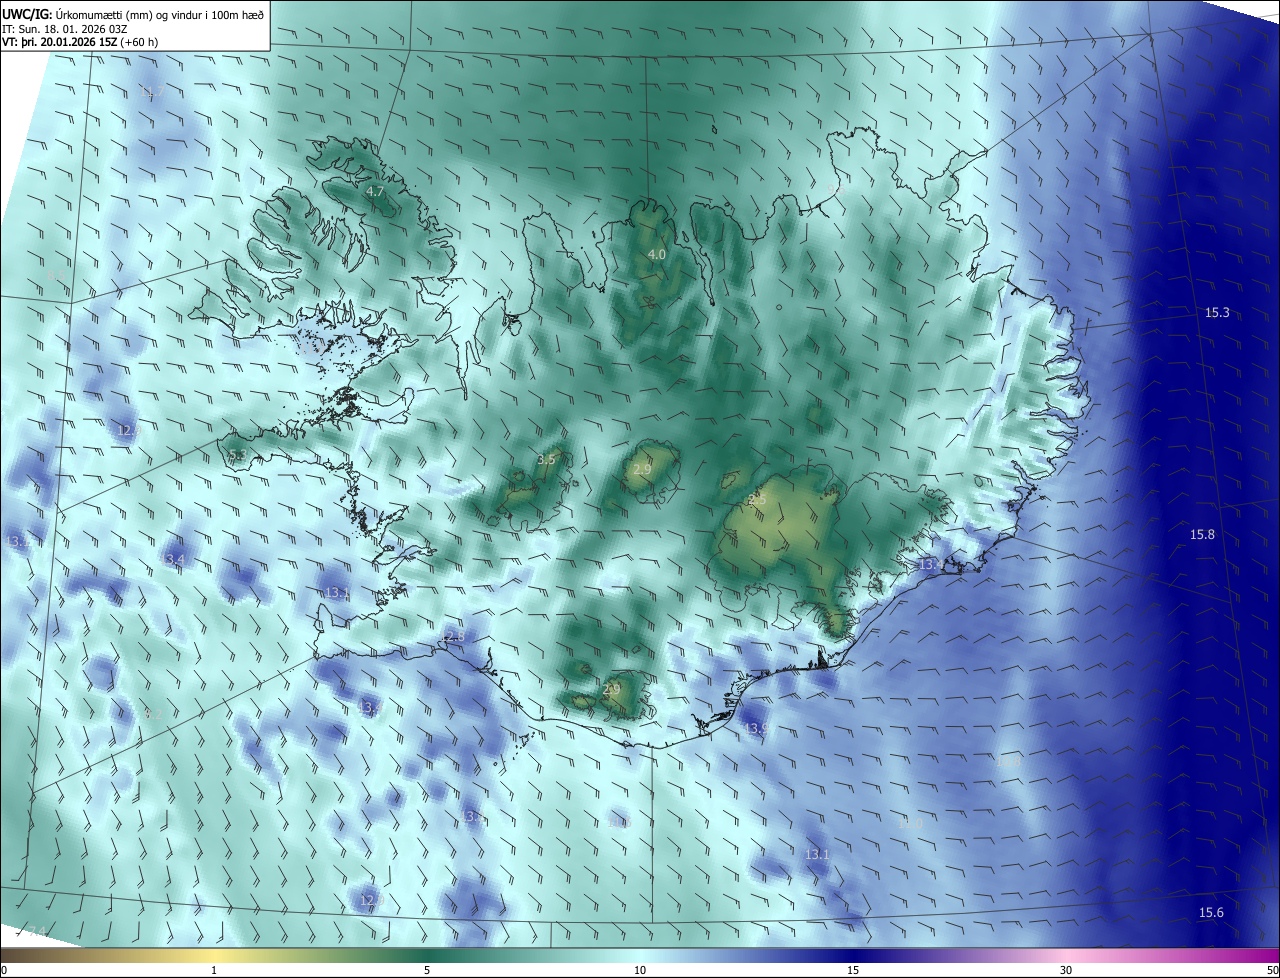Click the colorbar label 50
The image size is (1280, 978).
(1272, 970)
